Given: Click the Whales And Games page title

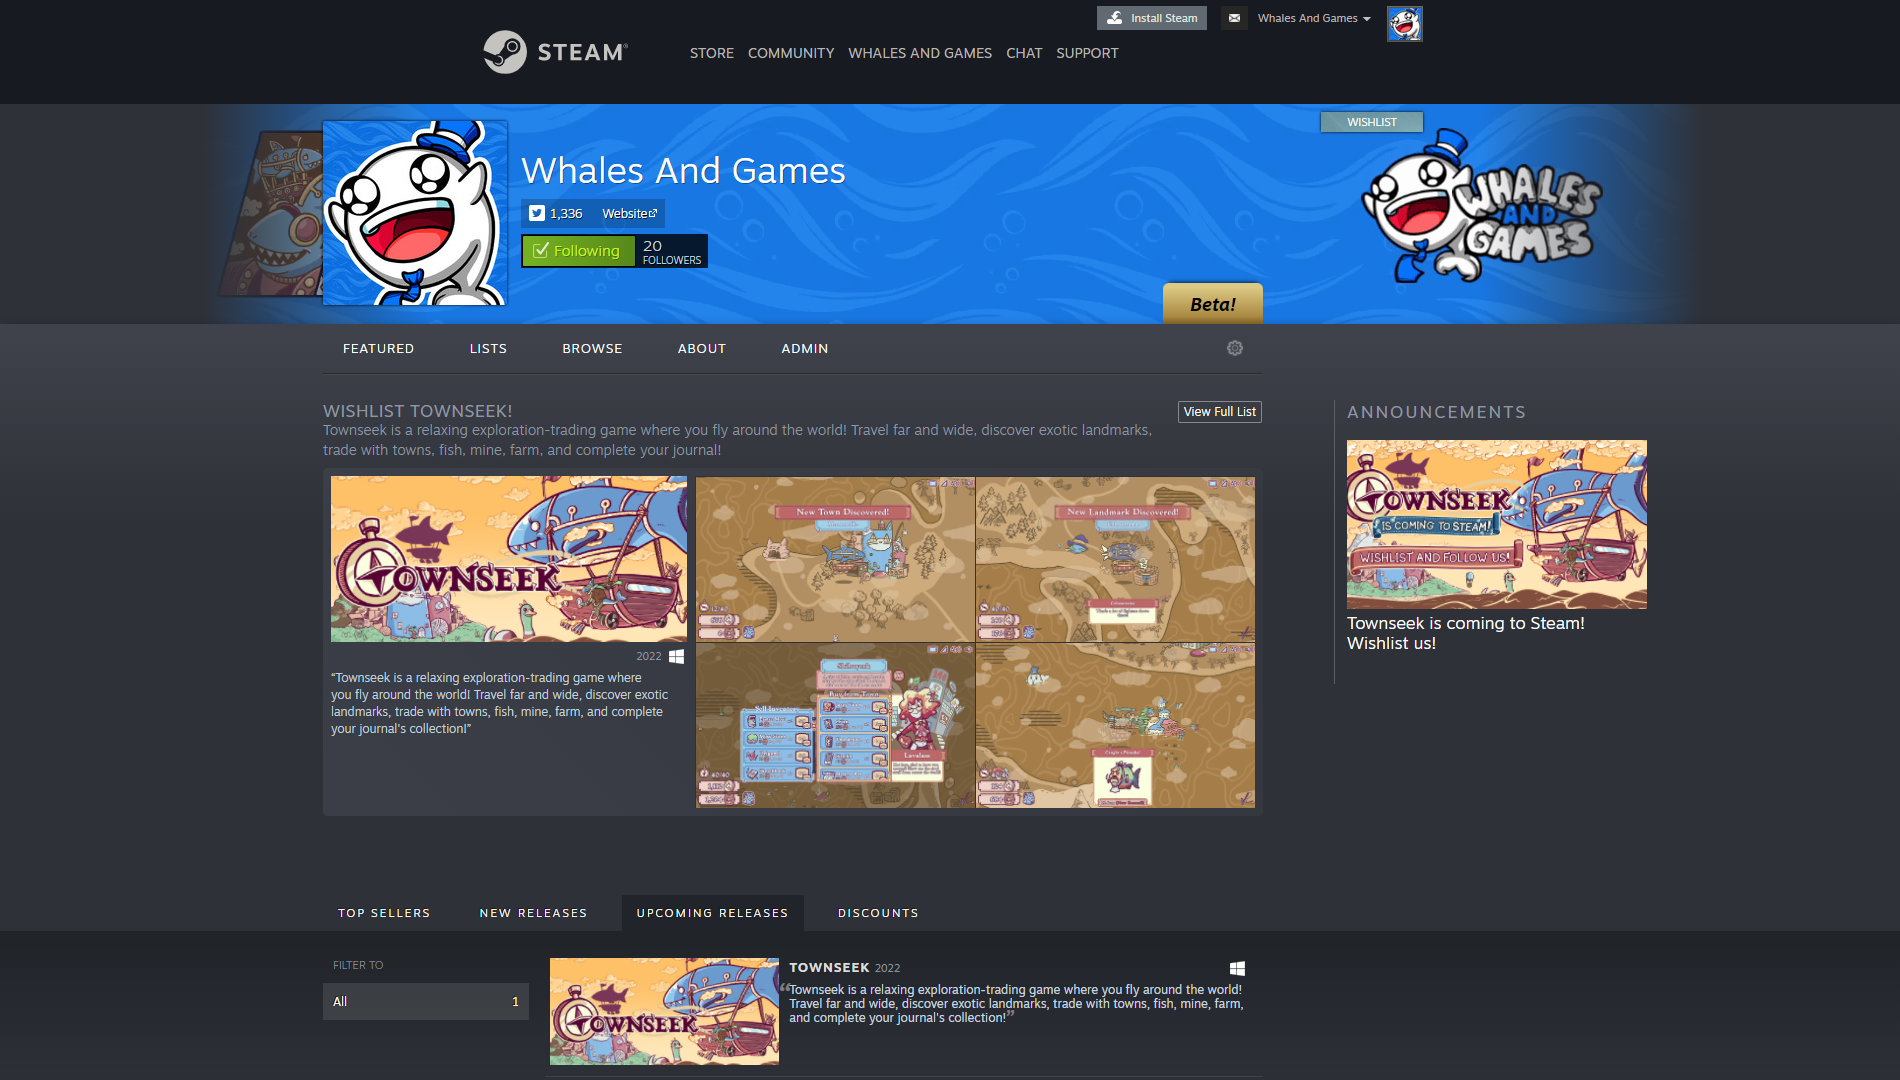Looking at the screenshot, I should (683, 171).
